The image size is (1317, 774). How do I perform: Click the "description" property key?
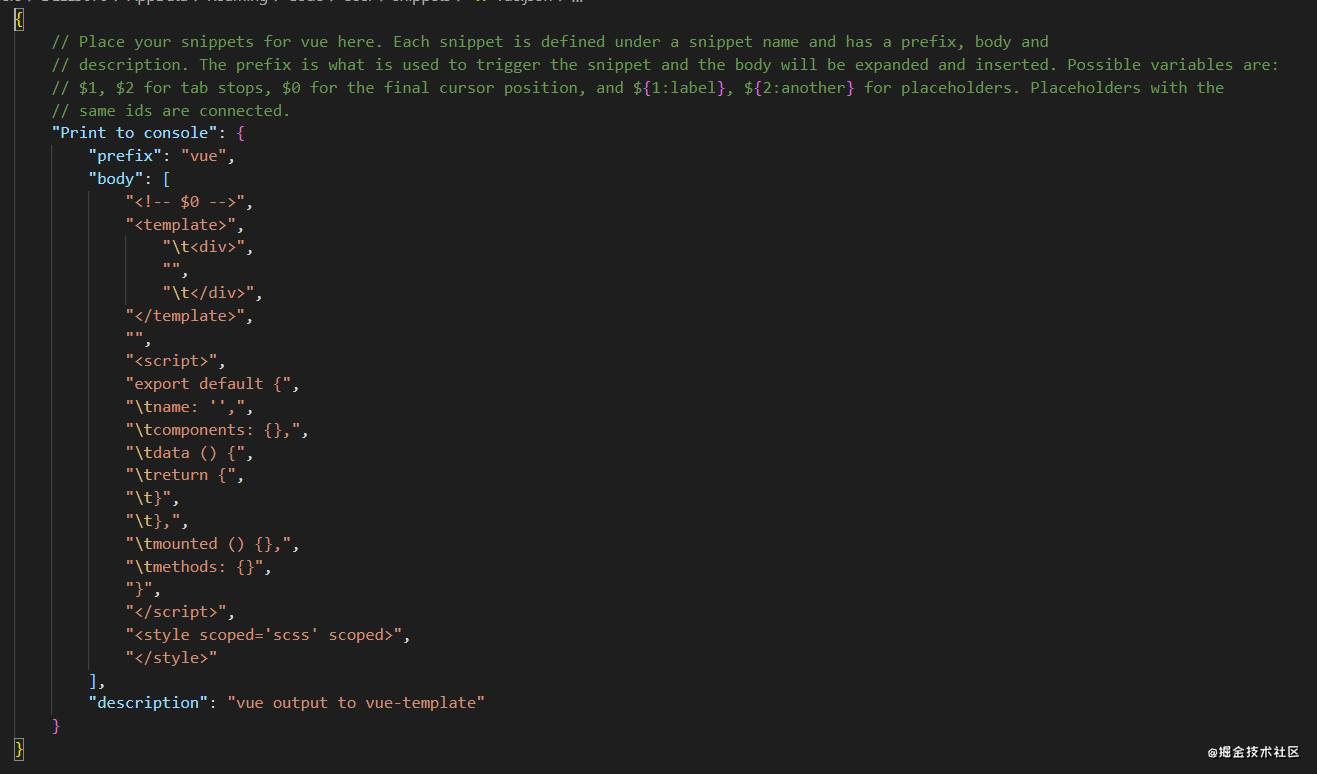coord(148,703)
